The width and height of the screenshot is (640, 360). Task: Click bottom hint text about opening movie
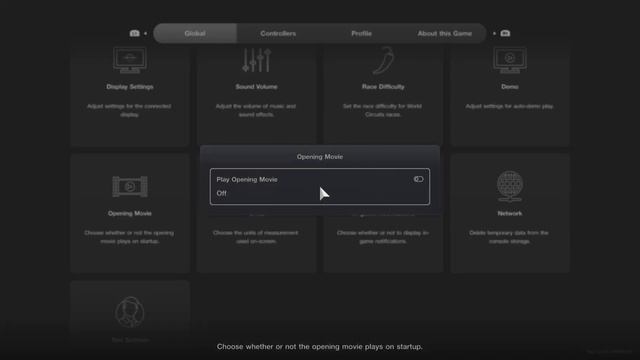[x=320, y=347]
